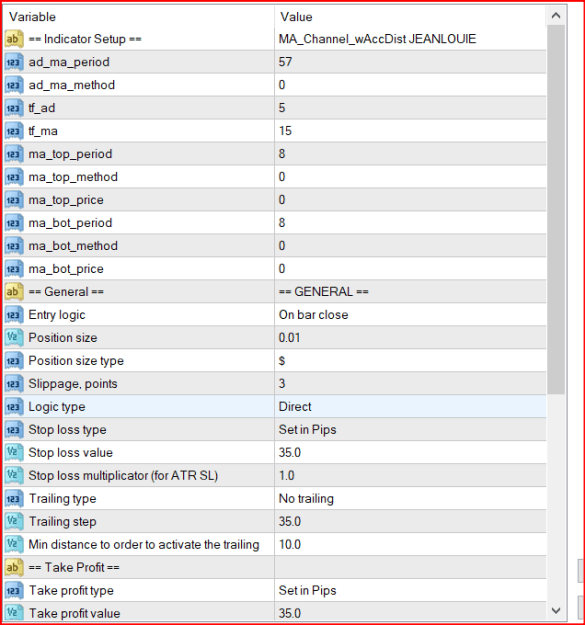Image resolution: width=585 pixels, height=625 pixels.
Task: Open the Trailing type value No trailing
Action: click(x=410, y=499)
